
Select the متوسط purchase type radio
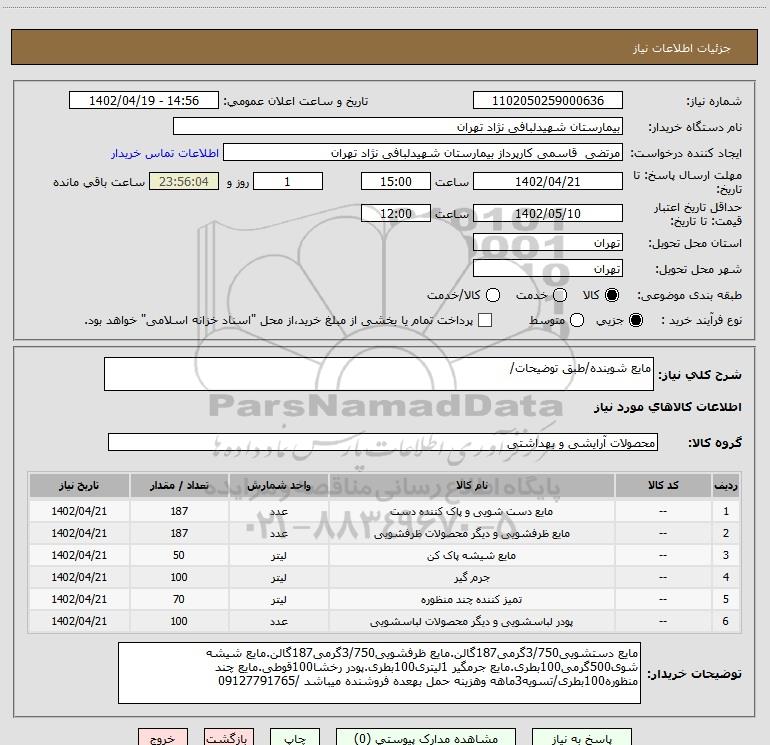(577, 320)
